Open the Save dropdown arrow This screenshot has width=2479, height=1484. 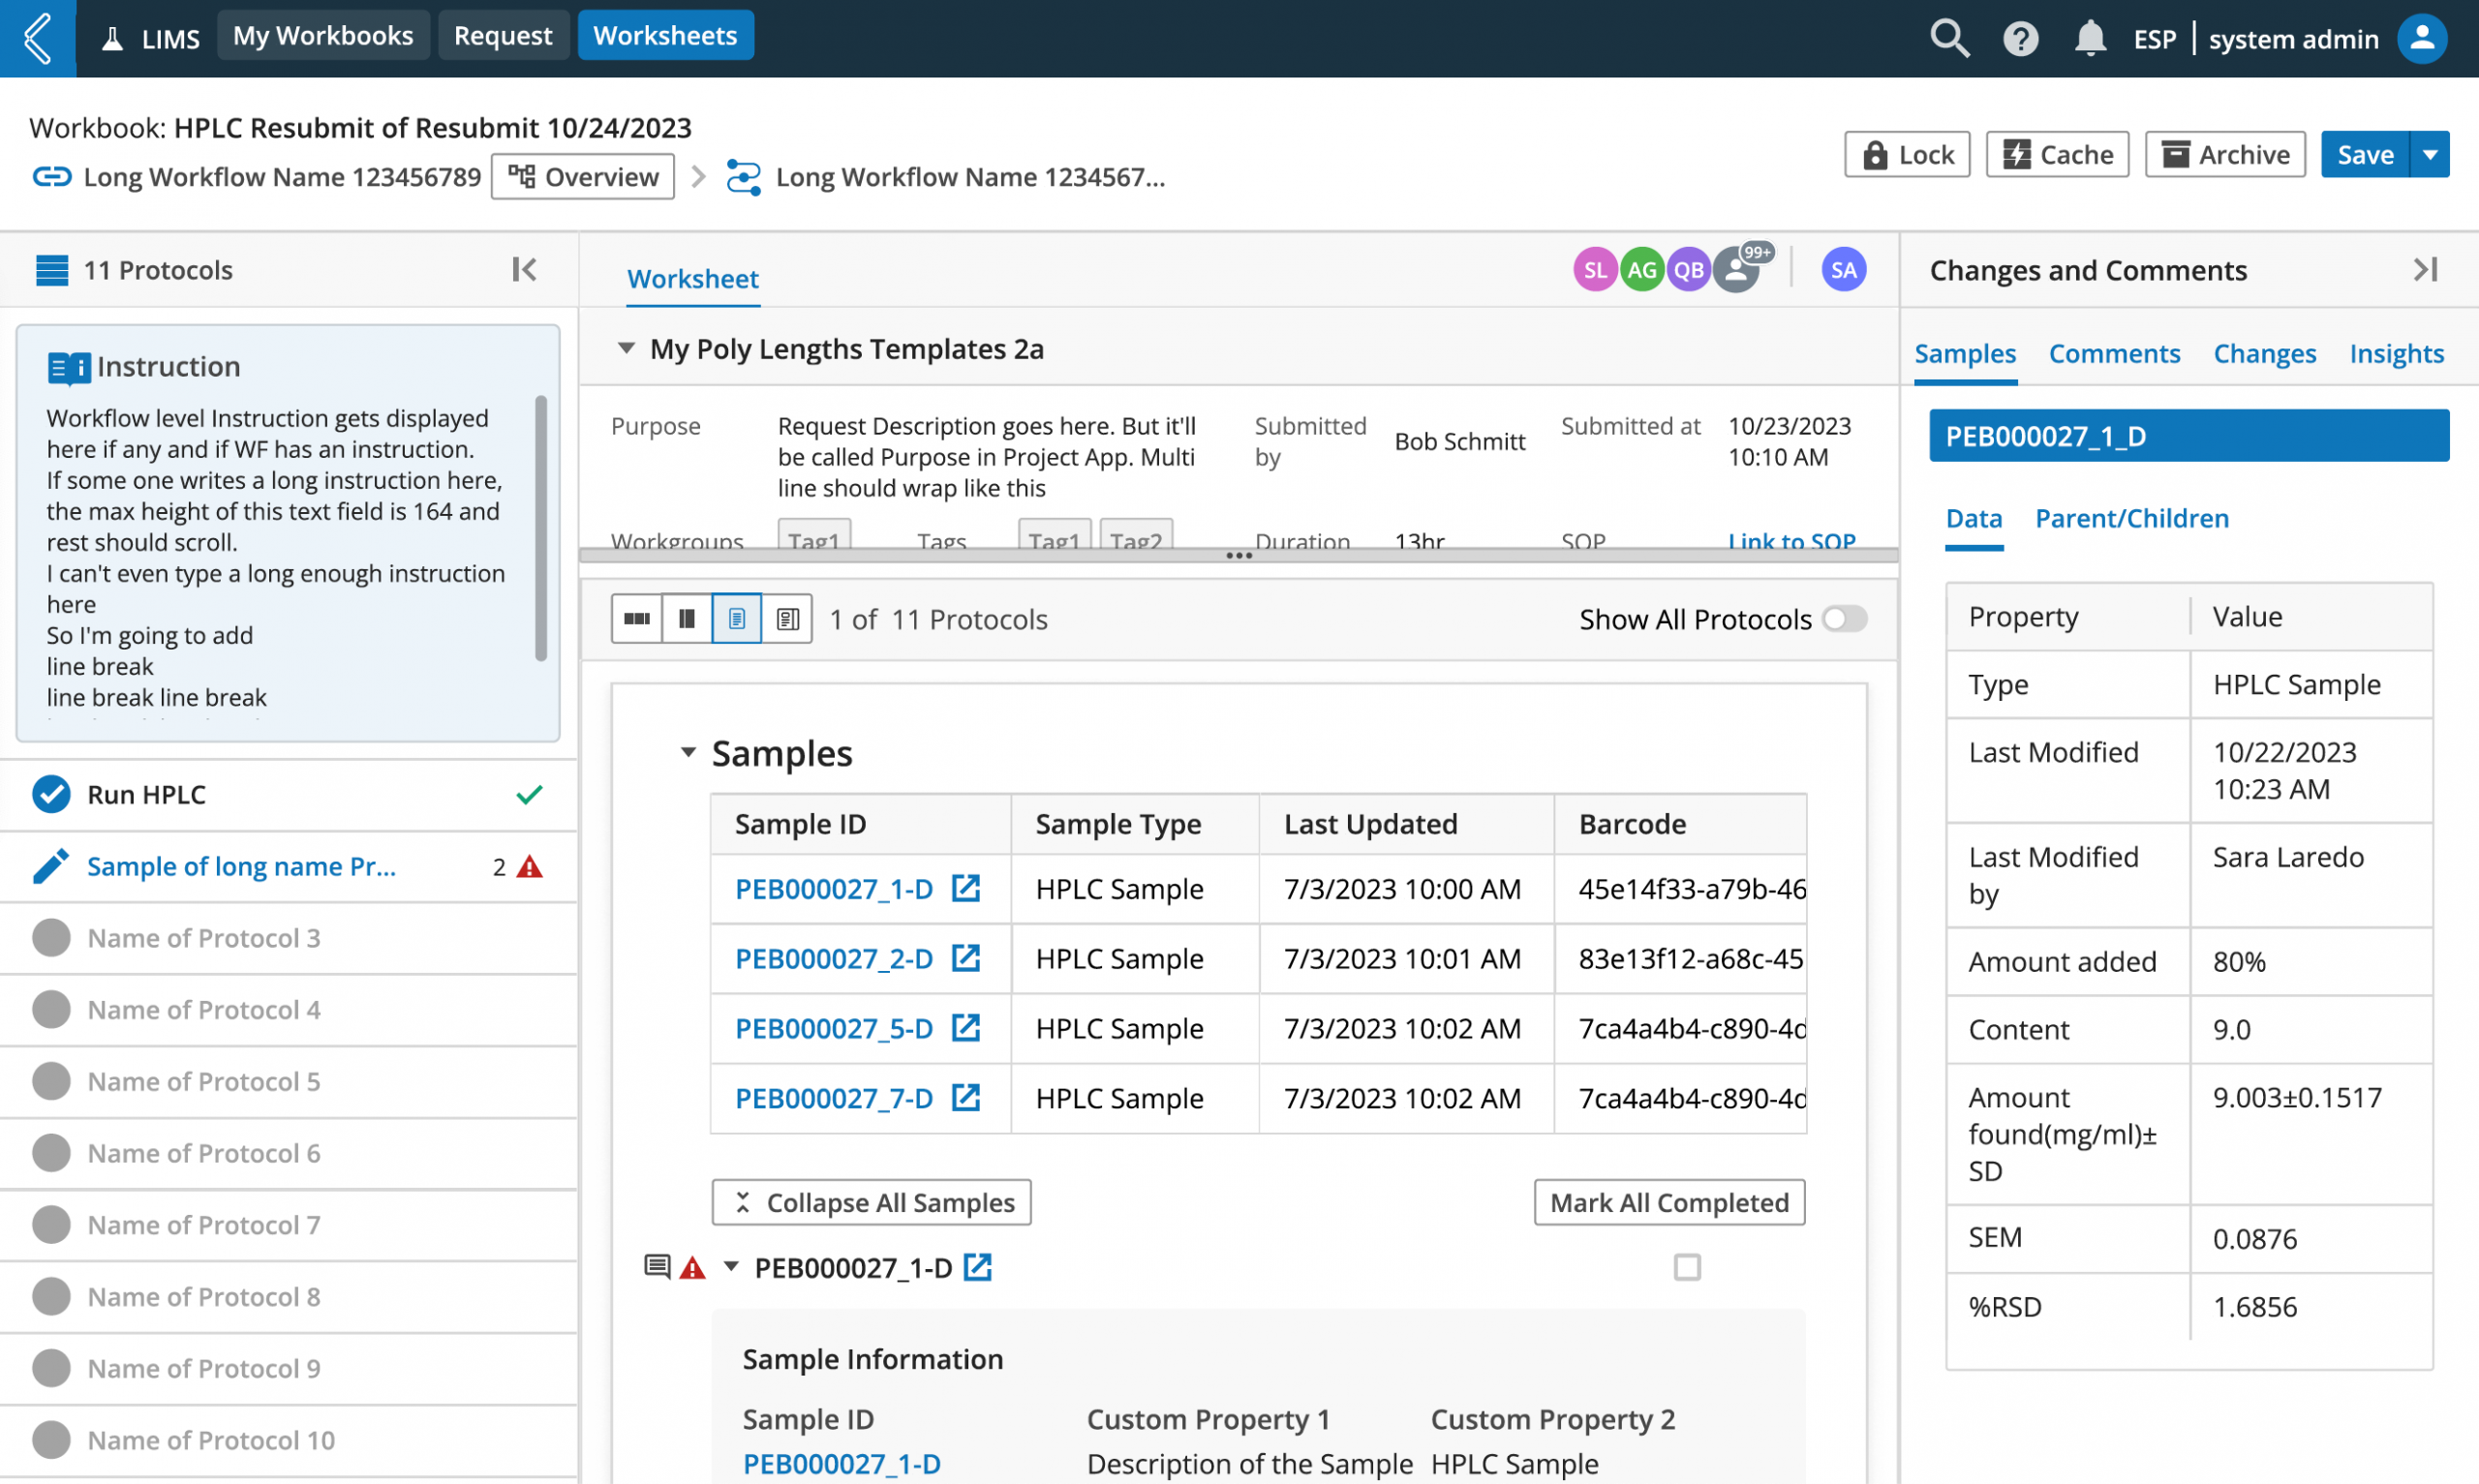pyautogui.click(x=2430, y=154)
